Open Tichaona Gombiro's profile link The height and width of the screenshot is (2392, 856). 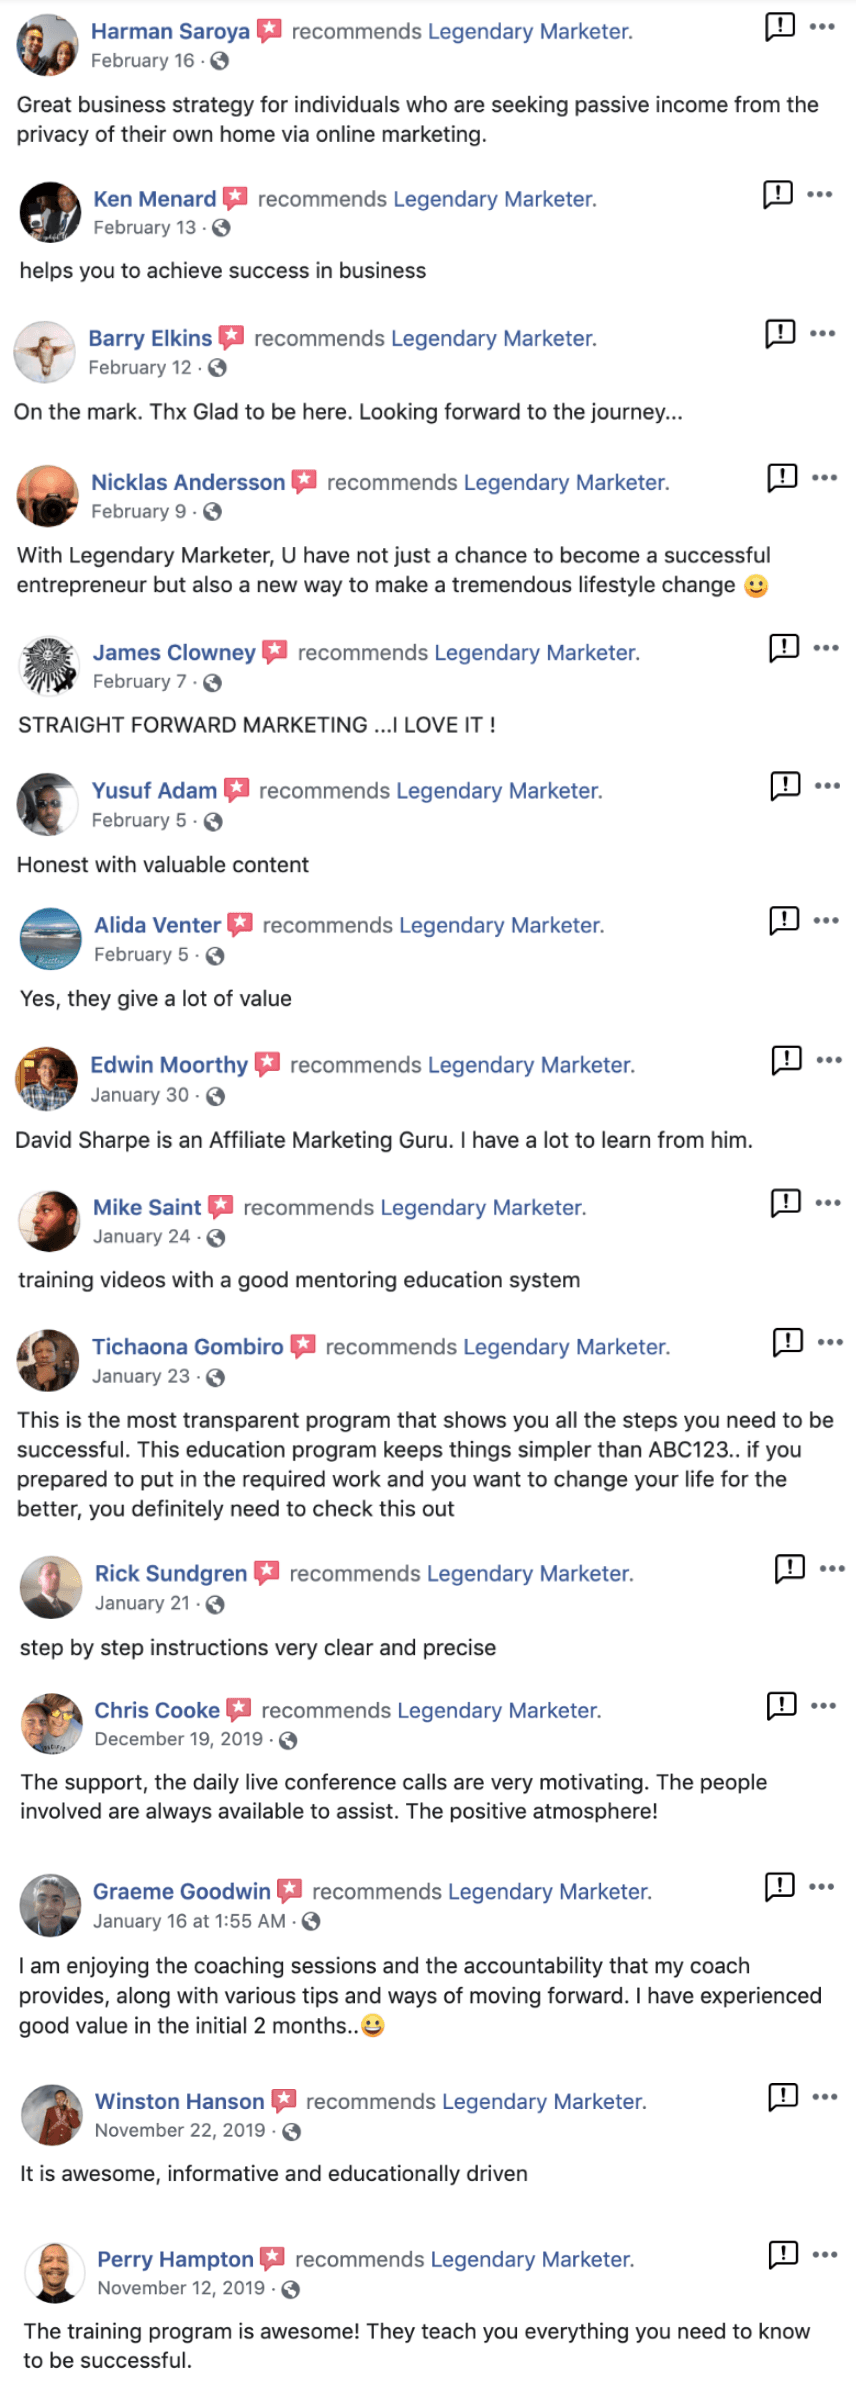187,1346
